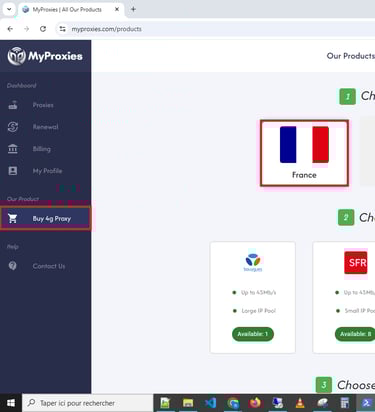Select Buy 4g Proxy menu item
Screen dimensions: 375x412
(x=46, y=219)
